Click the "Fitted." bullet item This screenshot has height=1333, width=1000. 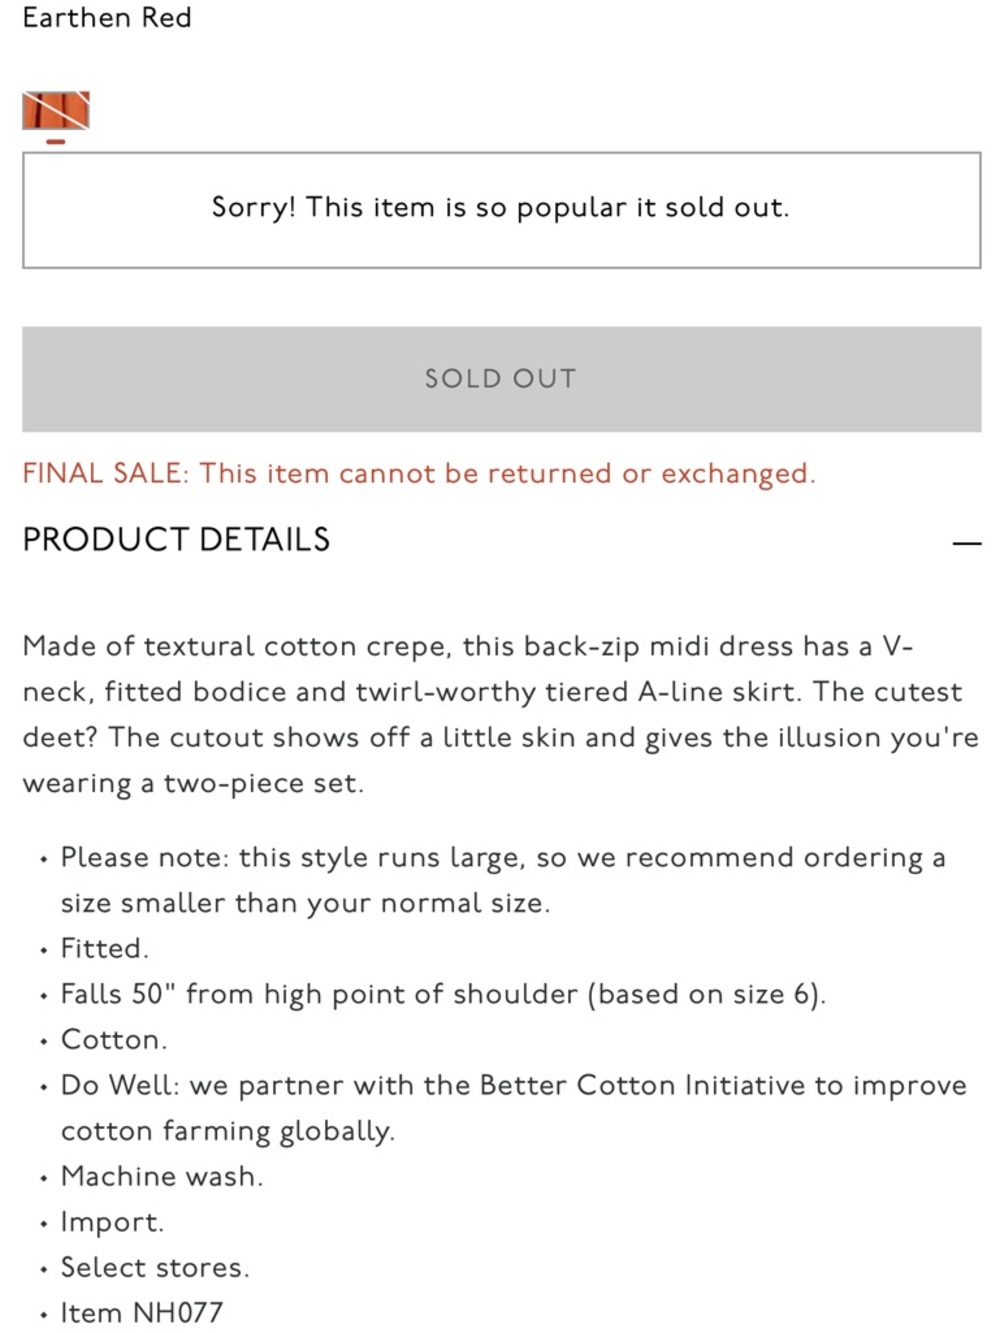105,948
